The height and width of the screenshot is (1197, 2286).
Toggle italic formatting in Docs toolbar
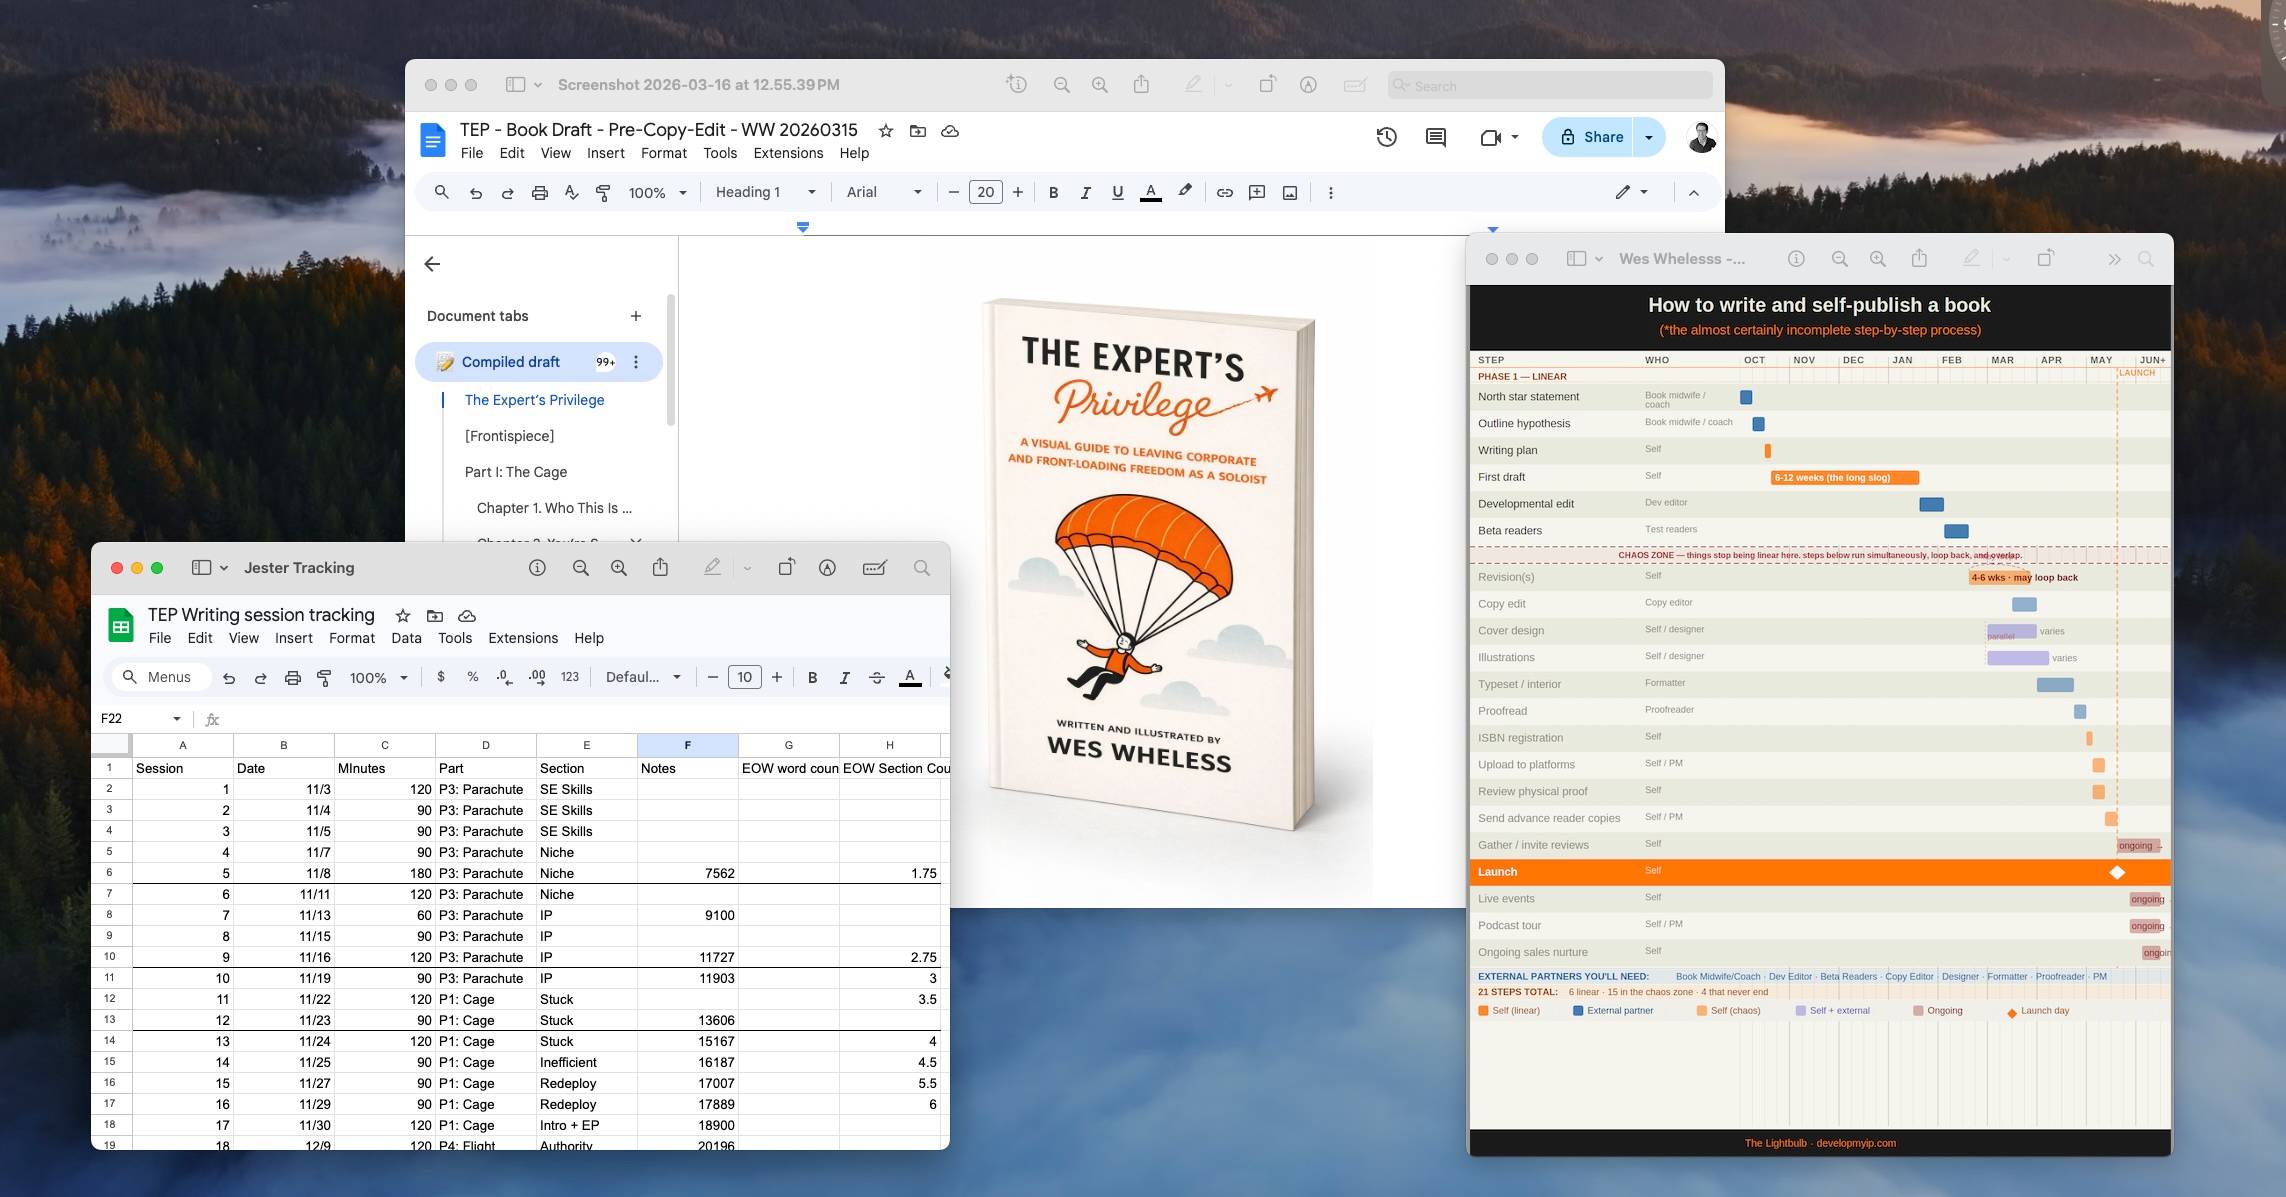tap(1085, 193)
